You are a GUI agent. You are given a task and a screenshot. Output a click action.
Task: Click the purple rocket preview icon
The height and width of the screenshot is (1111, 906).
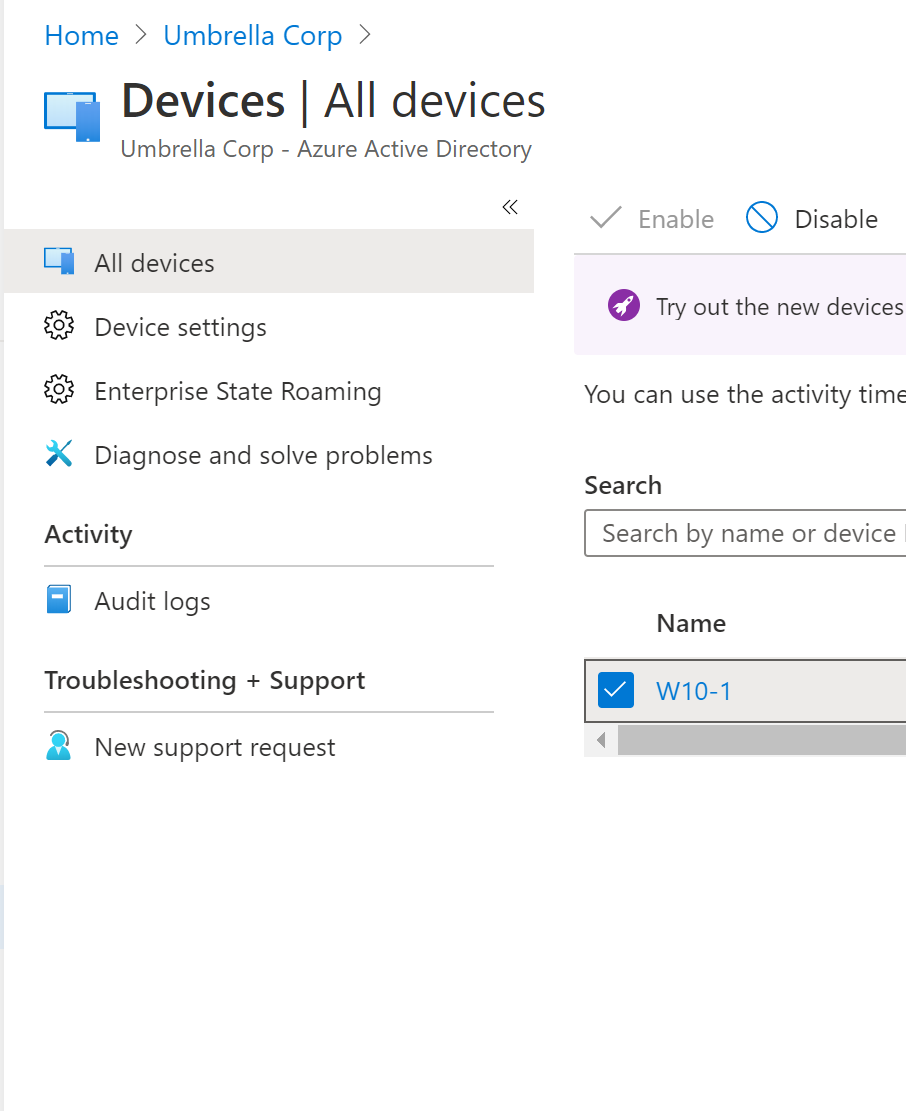(624, 305)
